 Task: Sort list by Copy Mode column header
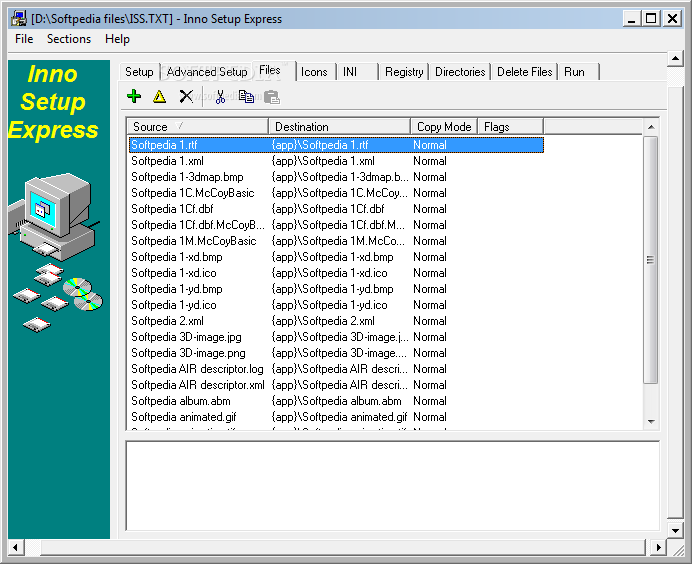(x=444, y=127)
